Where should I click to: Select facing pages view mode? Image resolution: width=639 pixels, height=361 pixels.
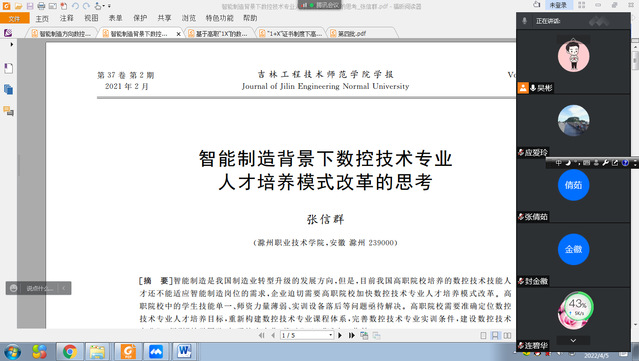click(x=507, y=335)
